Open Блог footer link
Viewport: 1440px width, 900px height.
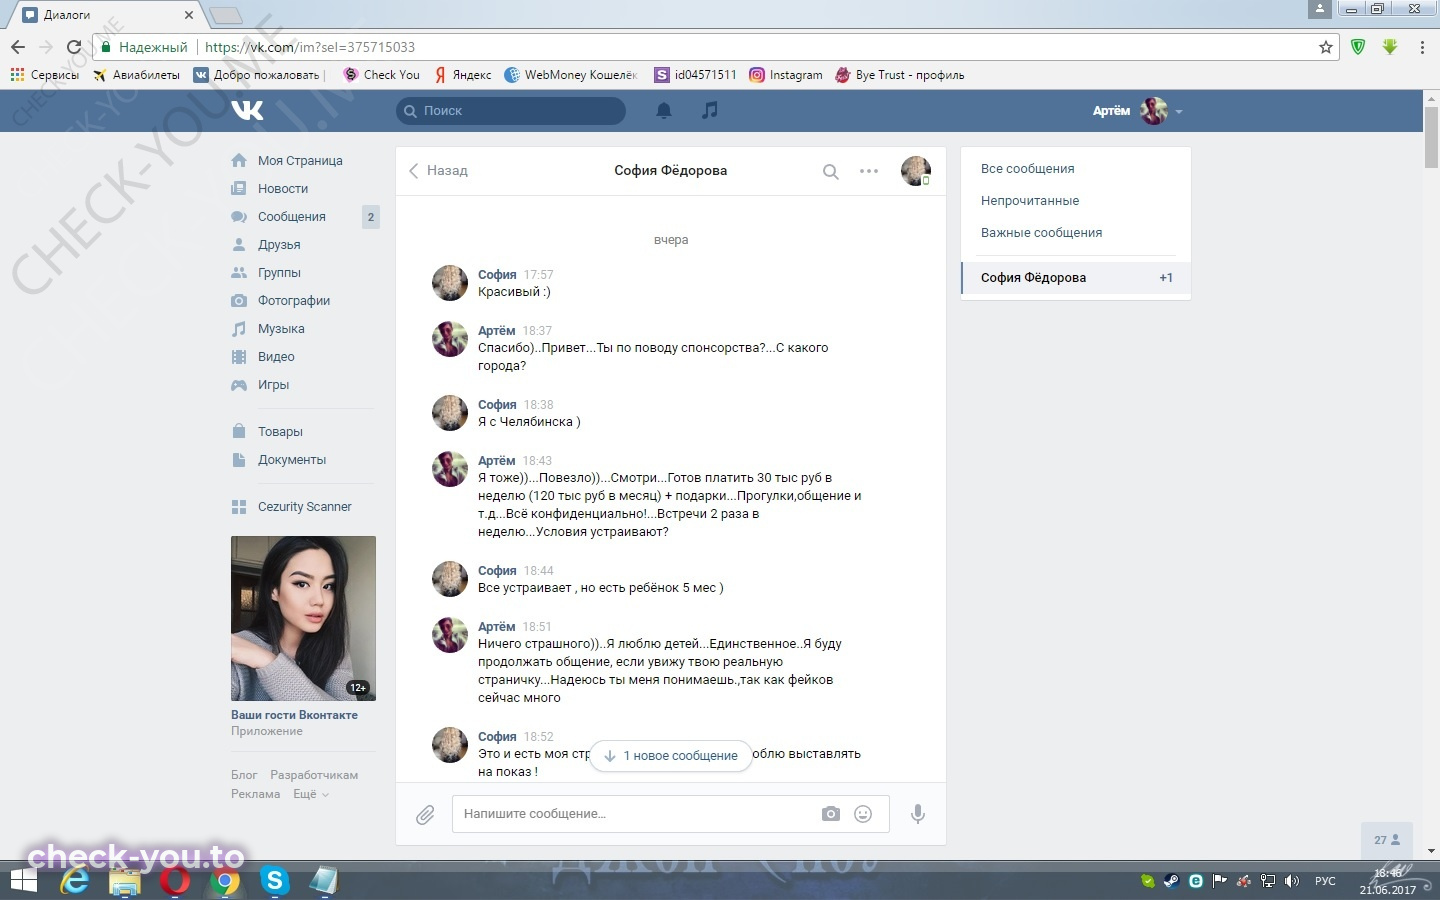[x=244, y=775]
